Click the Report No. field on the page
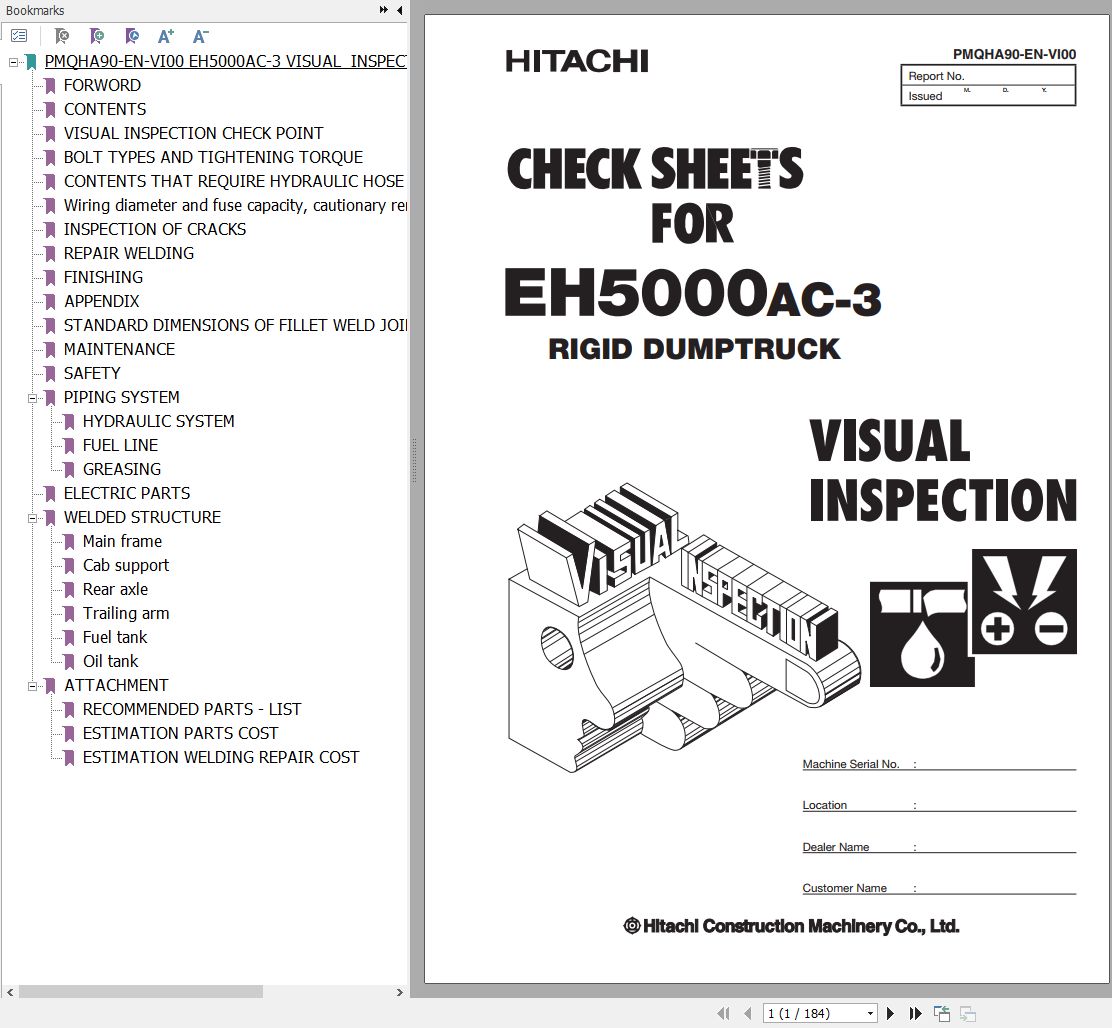Viewport: 1112px width, 1028px height. (x=988, y=76)
